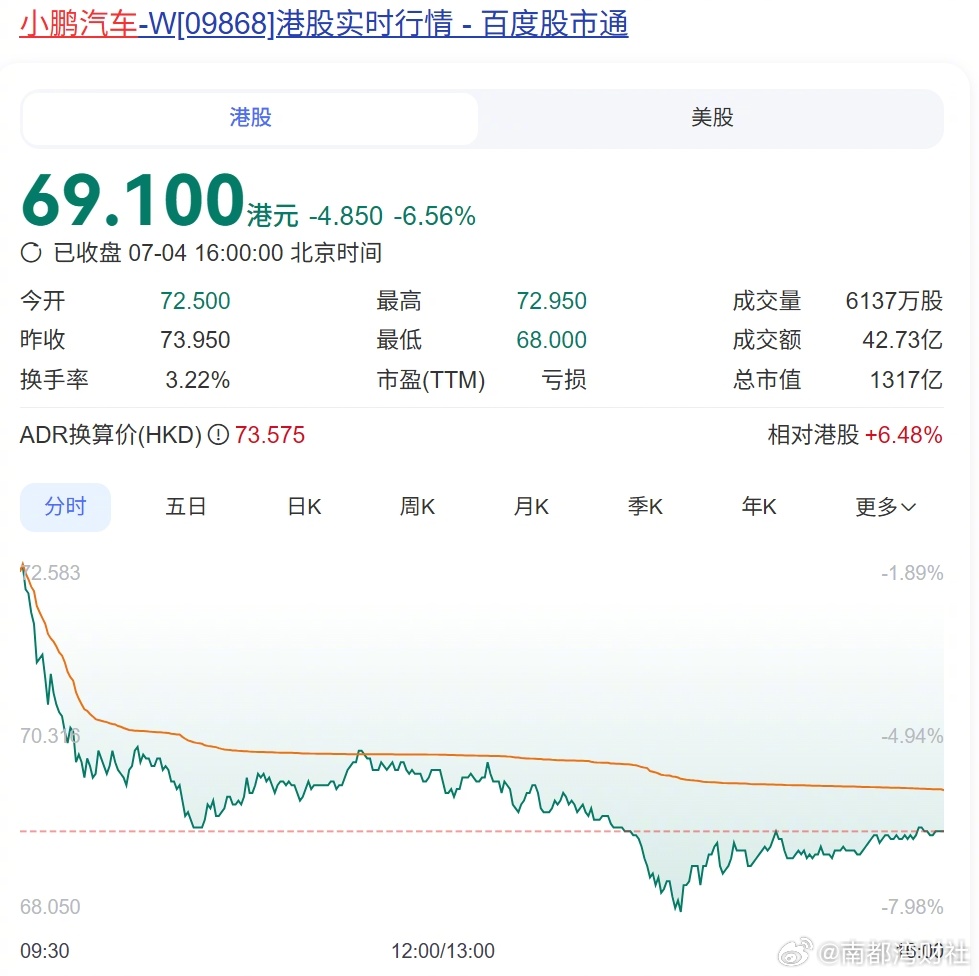Click the -7.98% chart axis label
The height and width of the screenshot is (976, 979).
912,907
